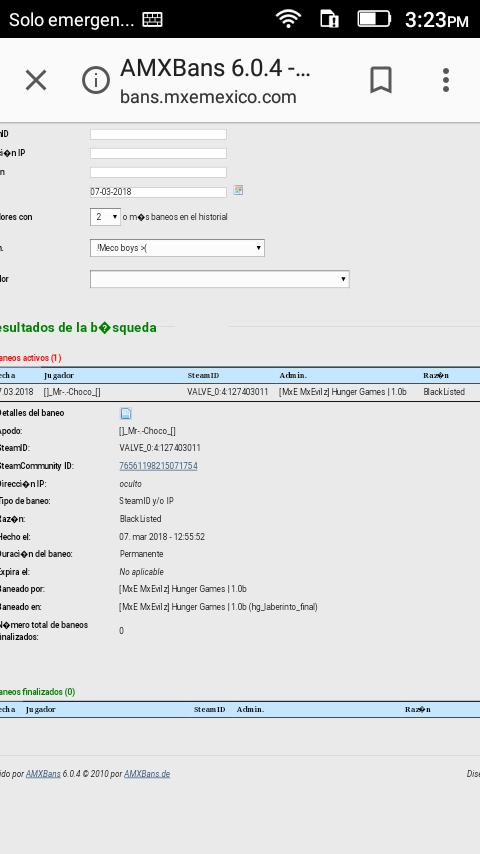Screen dimensions: 480x854
Task: Open the calendar date picker icon
Action: coord(238,190)
